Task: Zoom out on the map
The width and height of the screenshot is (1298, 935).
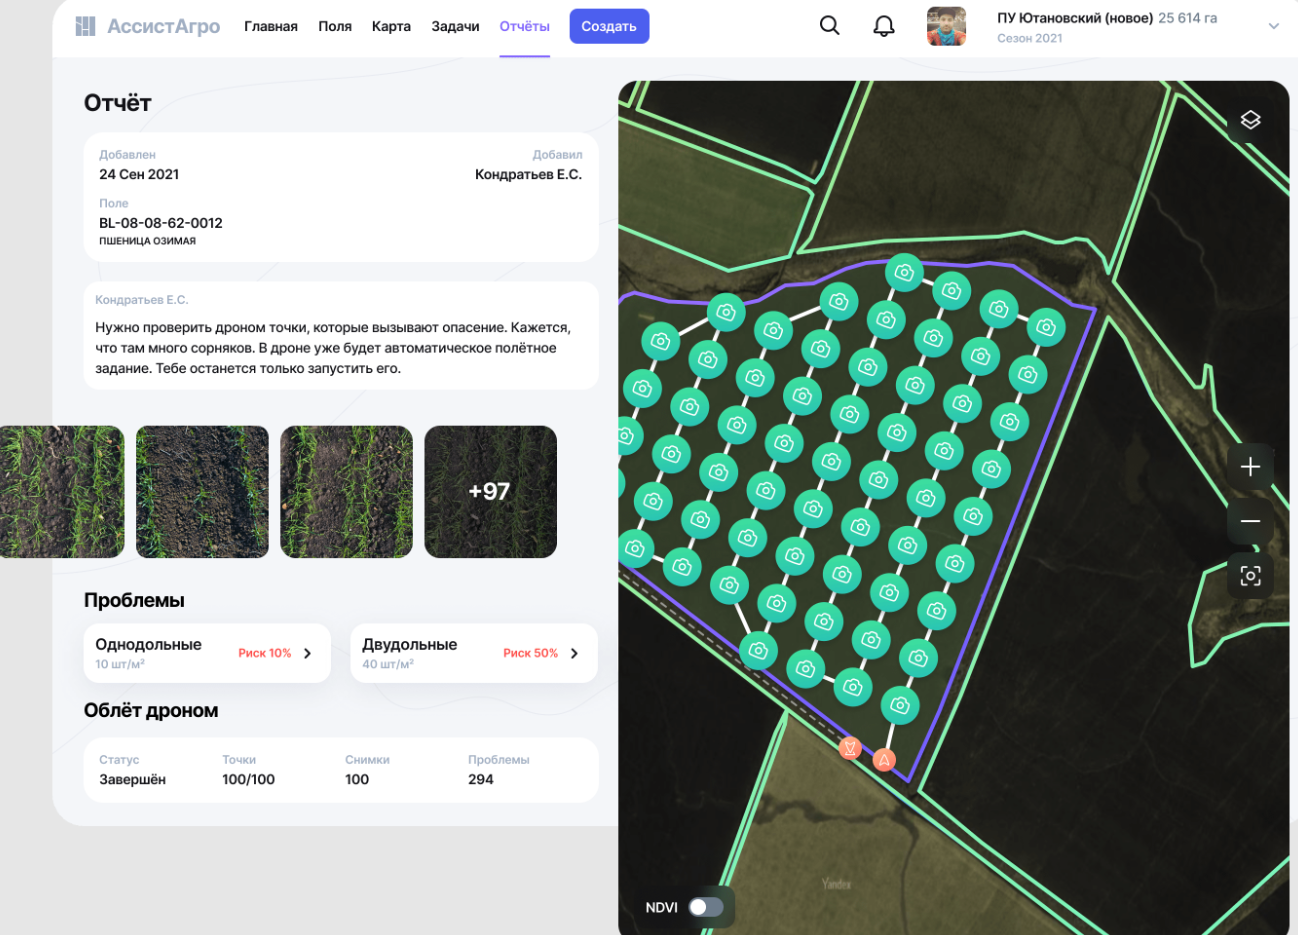Action: (1250, 521)
